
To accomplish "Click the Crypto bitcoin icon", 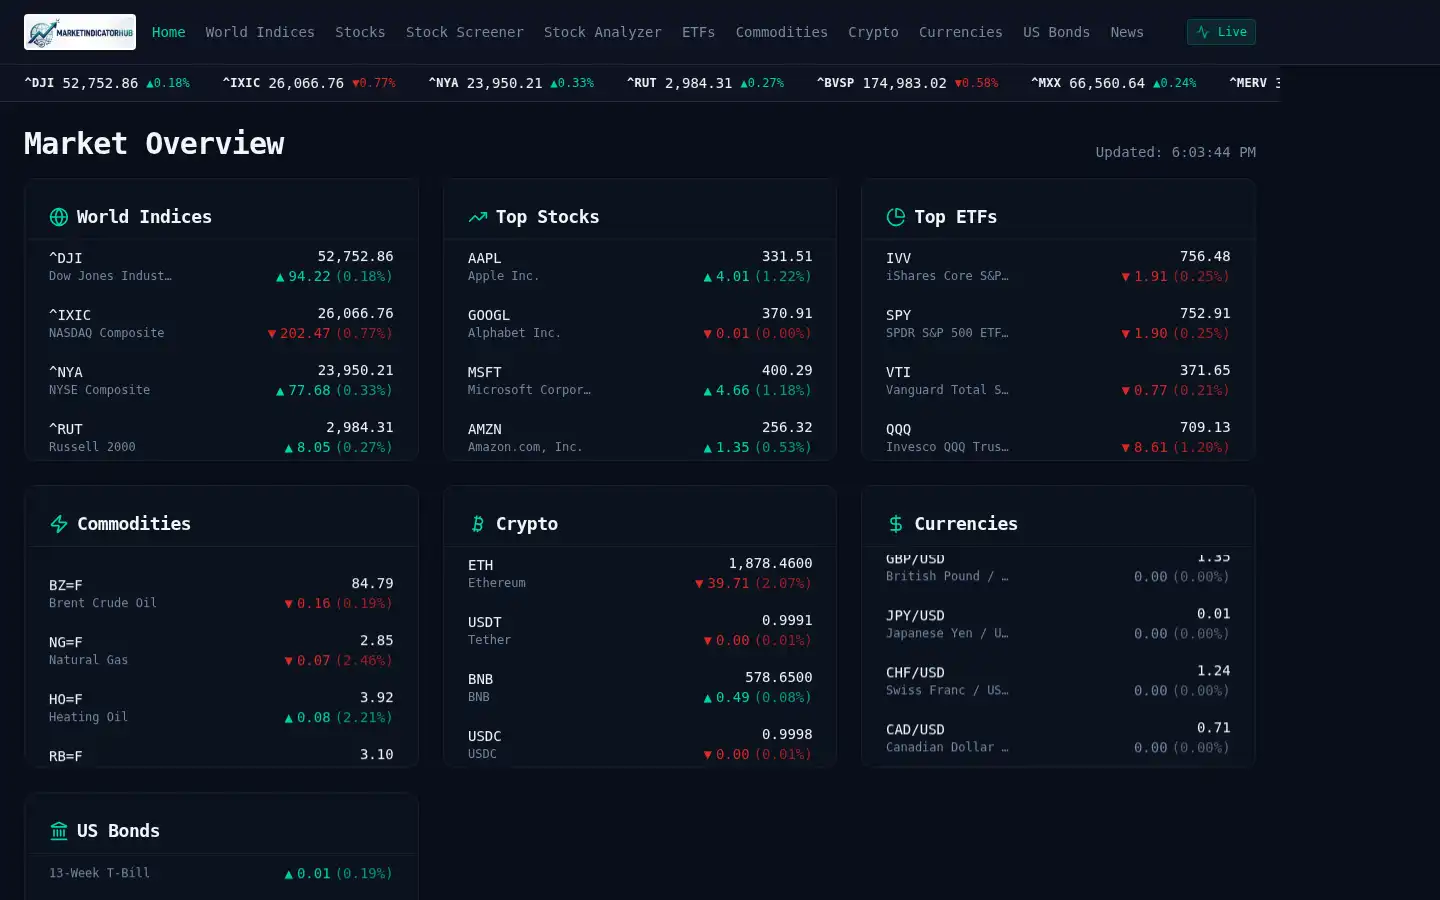I will [x=478, y=524].
